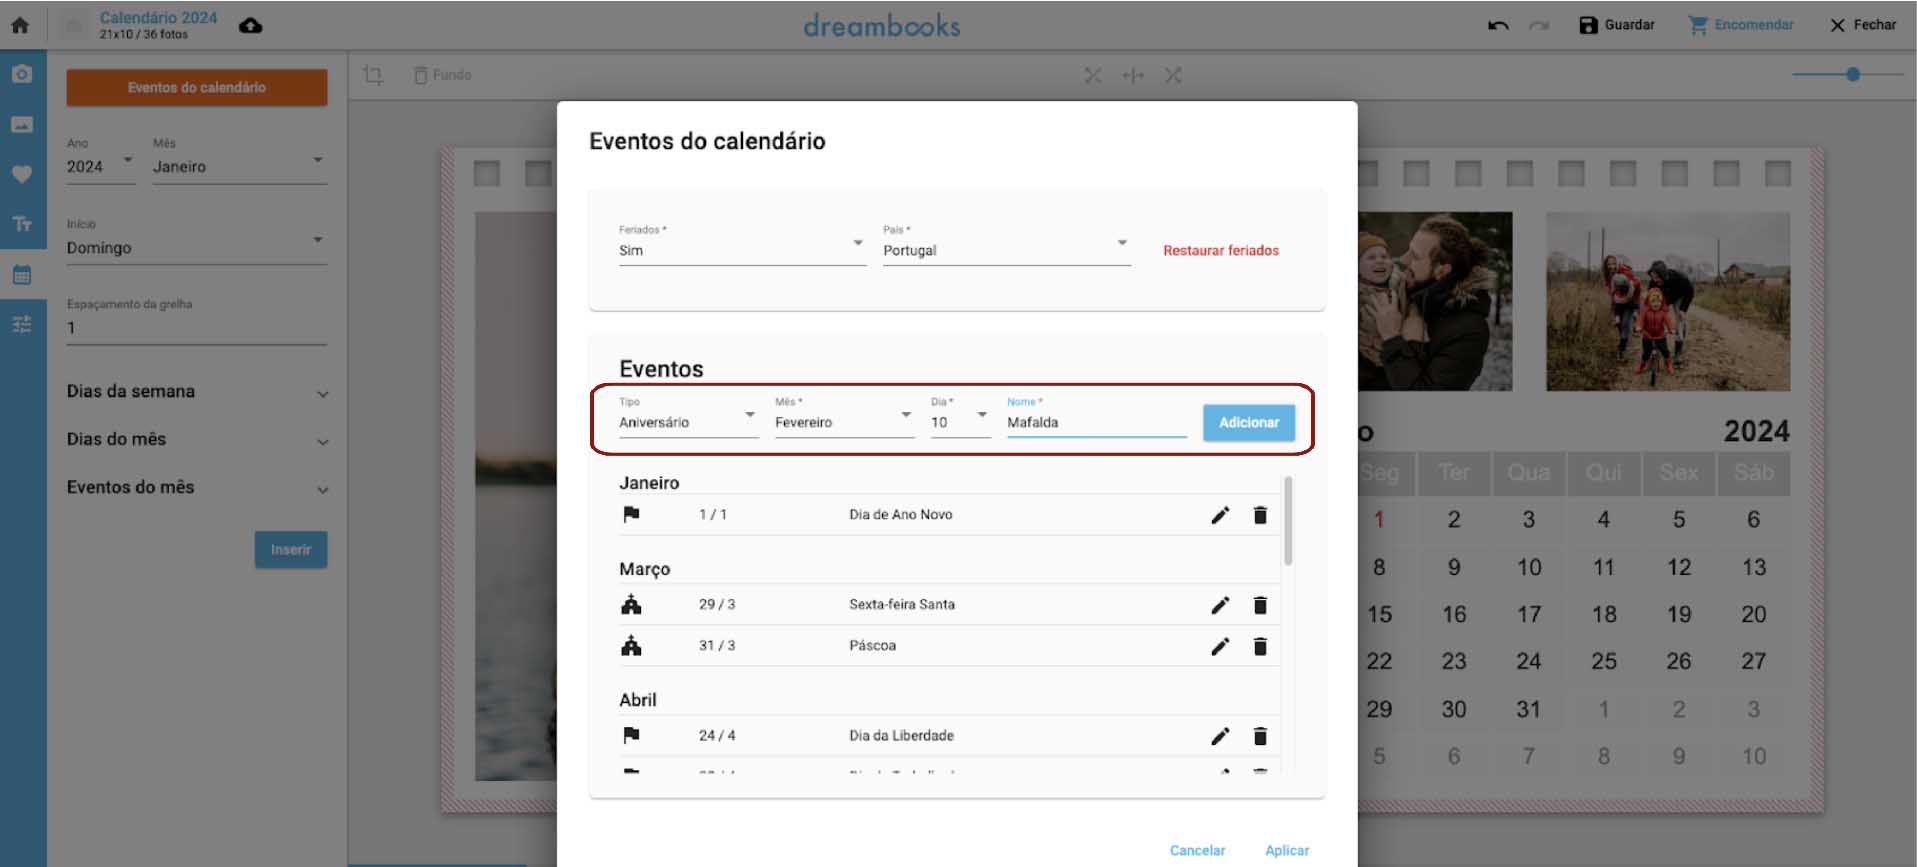Screen dimensions: 1917x867
Task: Click the undo arrow icon
Action: point(1497,26)
